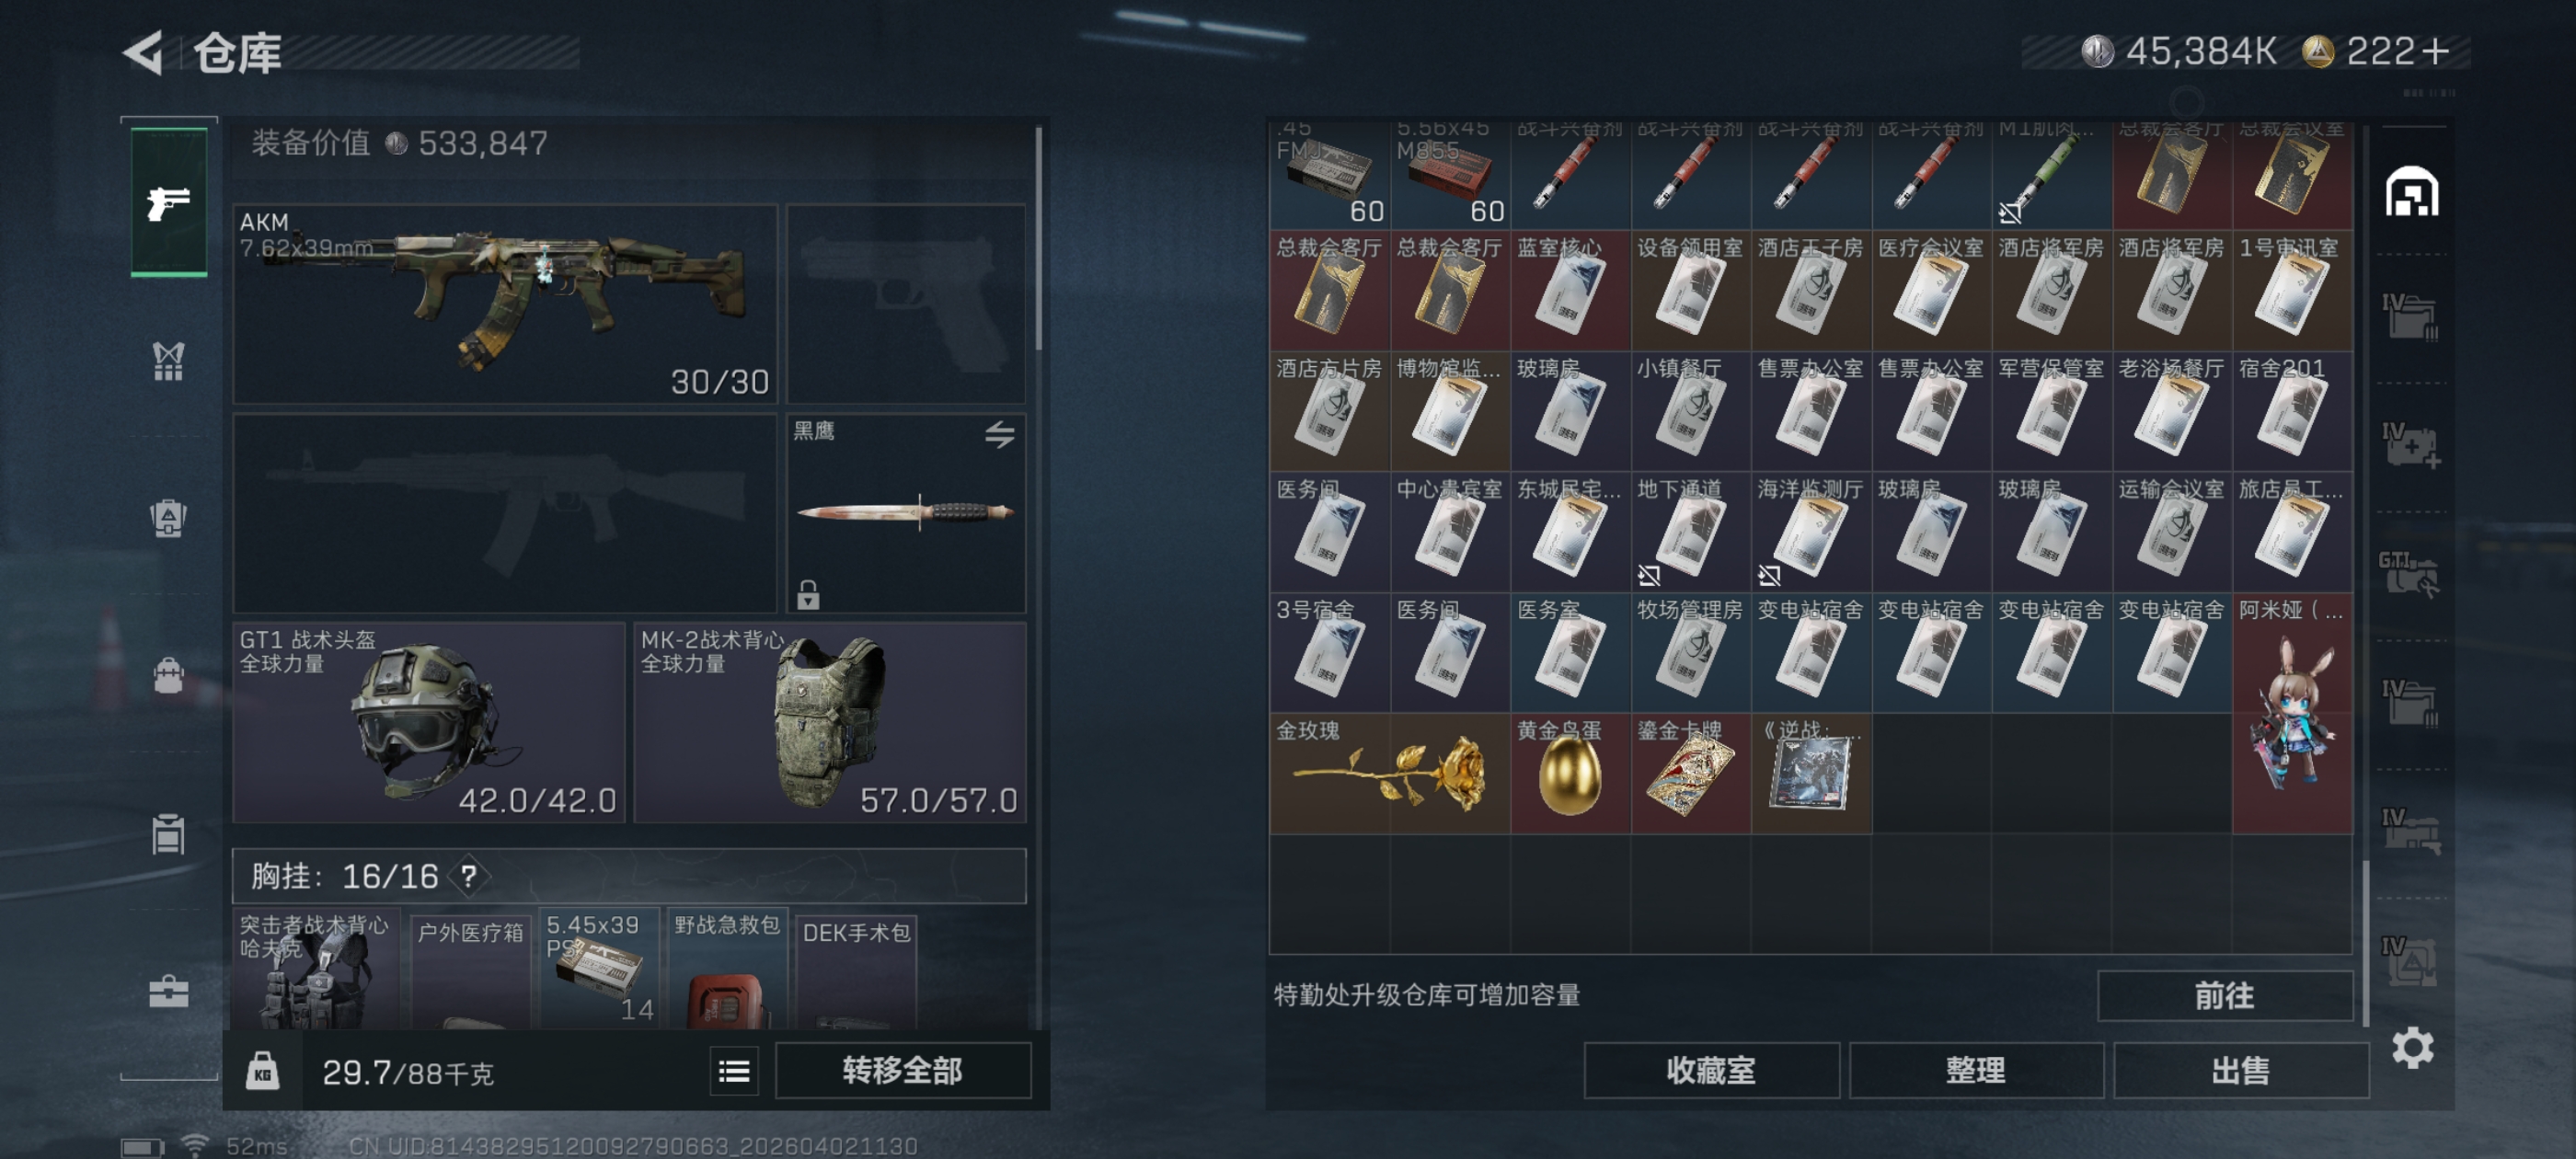
Task: Open the chest rig tab in left sidebar
Action: 168,361
